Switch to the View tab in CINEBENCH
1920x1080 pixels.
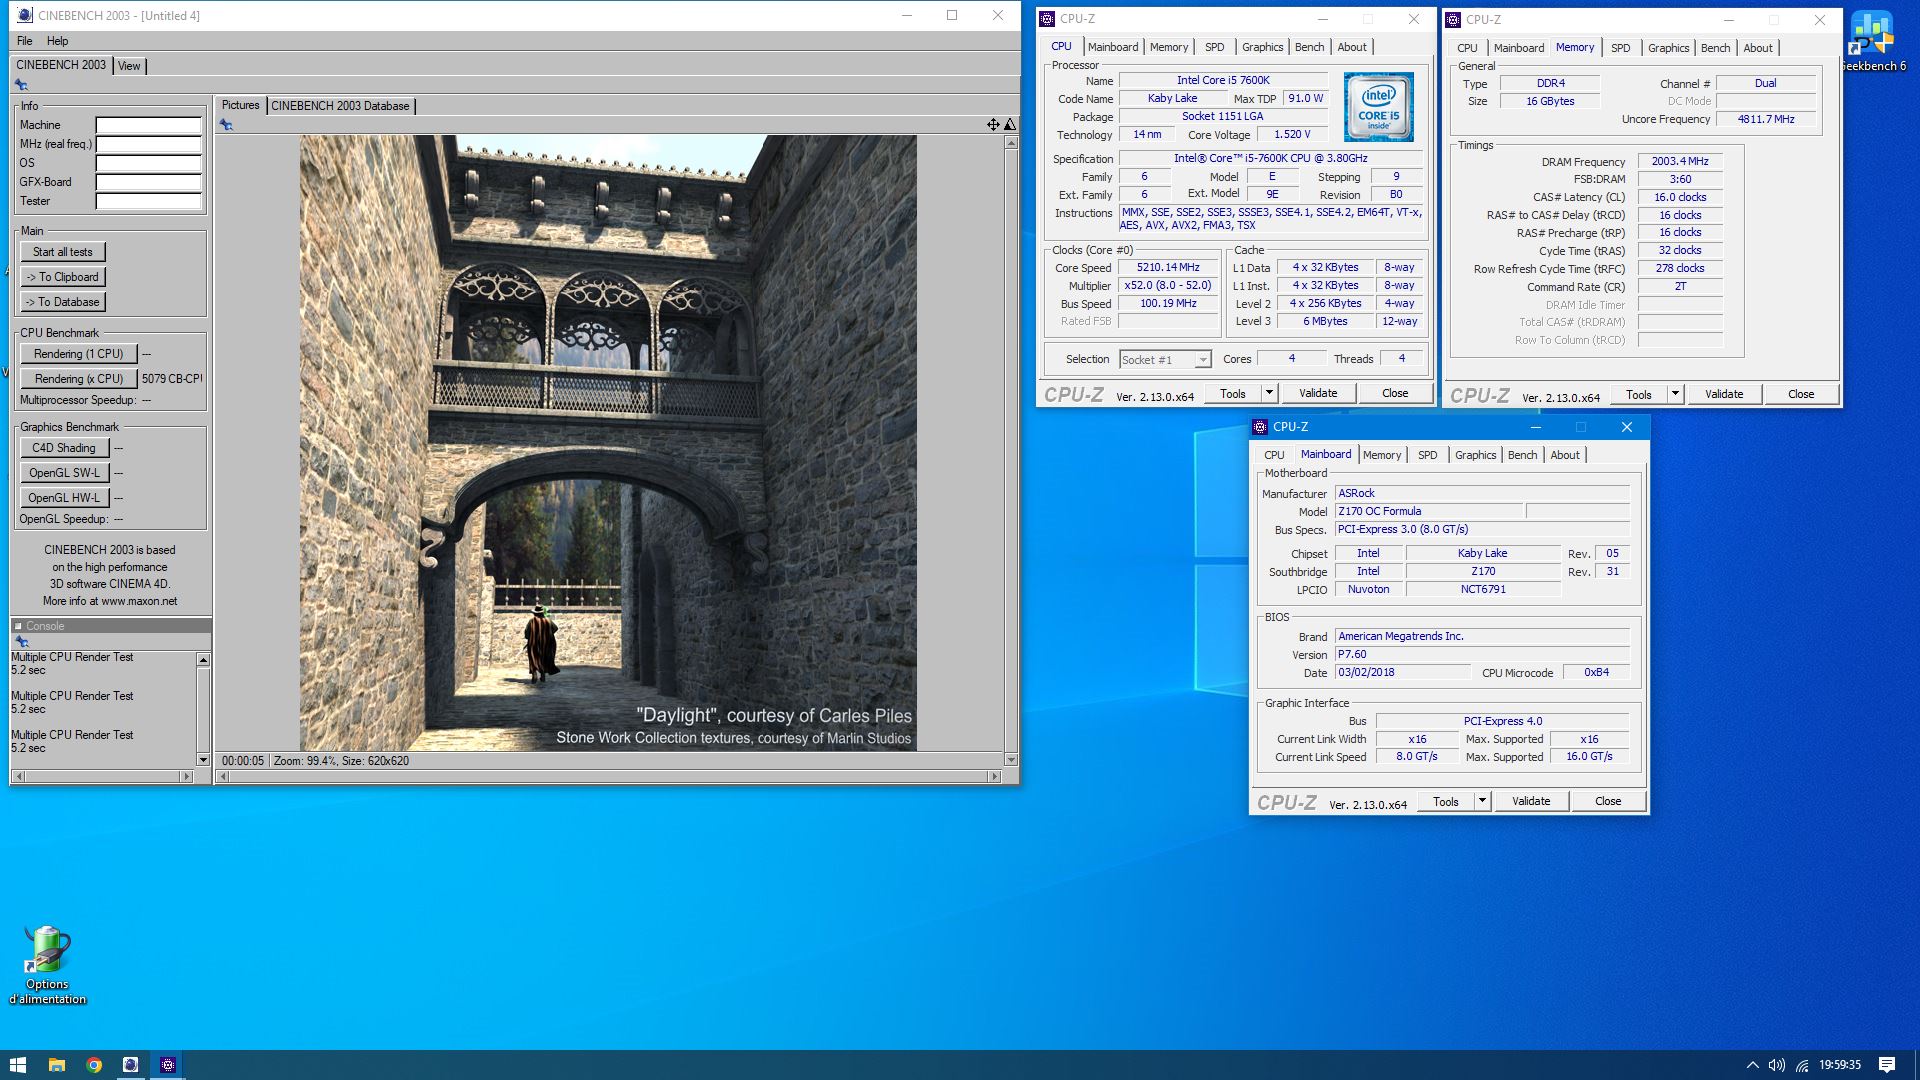click(129, 66)
